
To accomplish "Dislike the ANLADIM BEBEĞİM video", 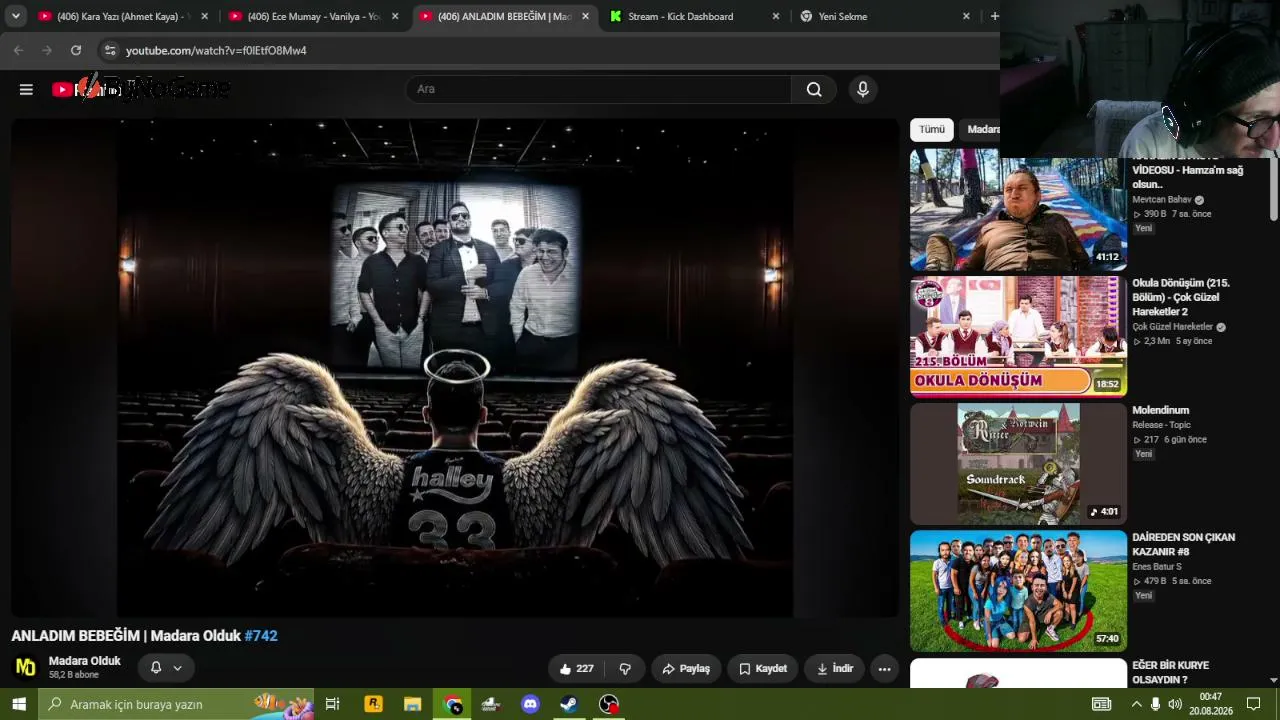I will click(625, 669).
